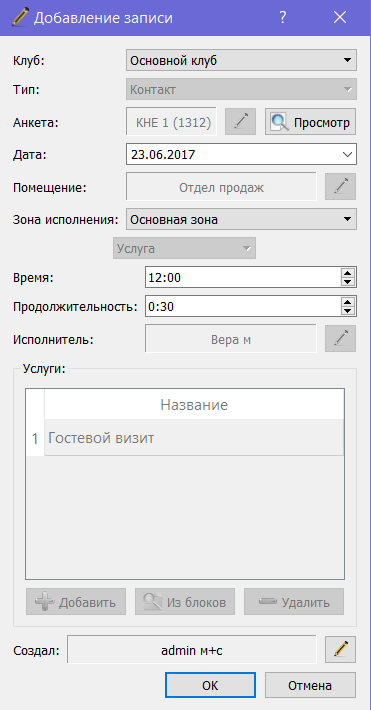Open the Зона исполнения dropdown
Image resolution: width=371 pixels, height=710 pixels.
tap(241, 220)
